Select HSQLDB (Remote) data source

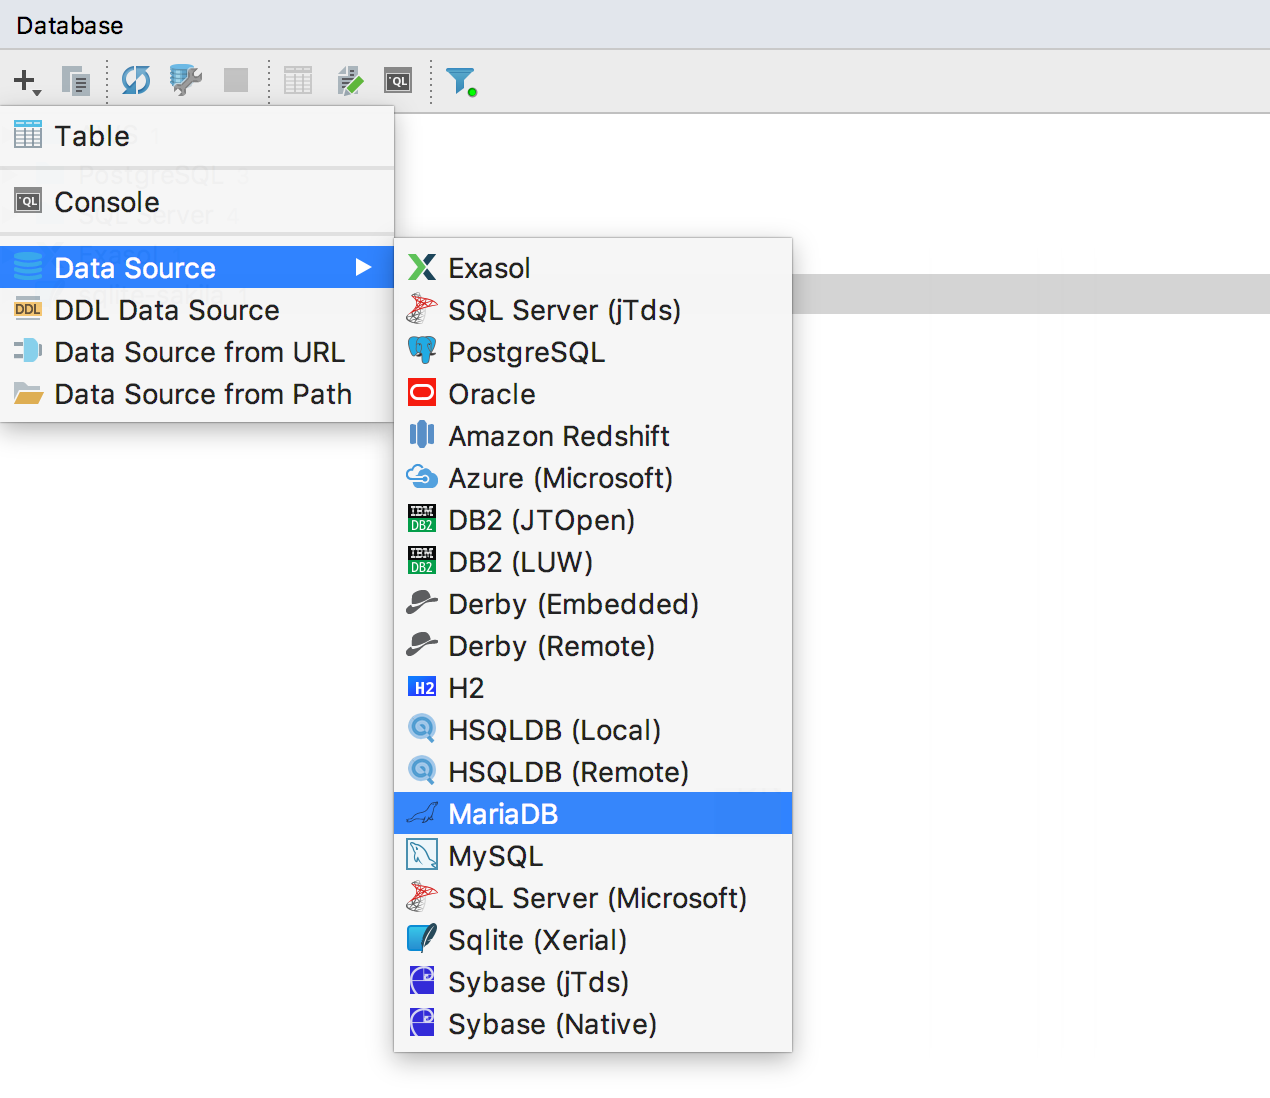coord(593,772)
